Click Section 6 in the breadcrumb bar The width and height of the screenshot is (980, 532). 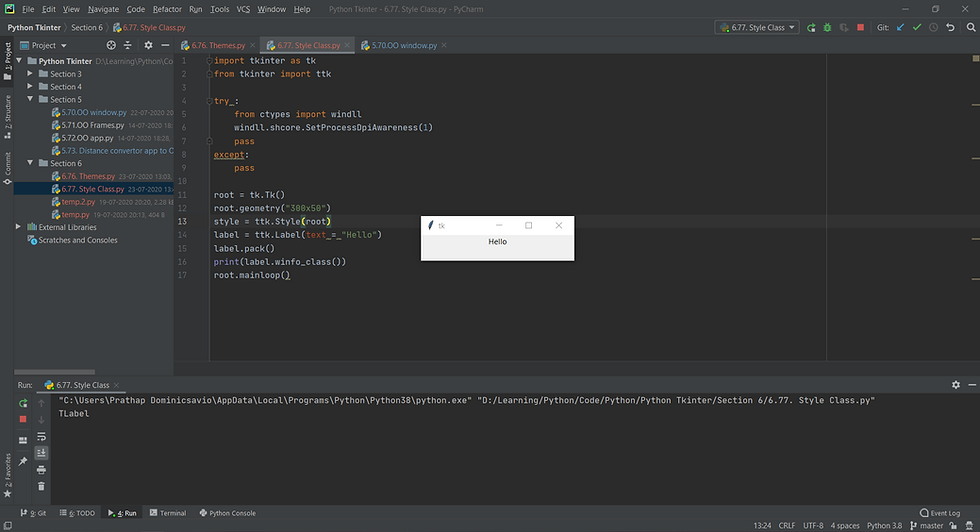(87, 28)
